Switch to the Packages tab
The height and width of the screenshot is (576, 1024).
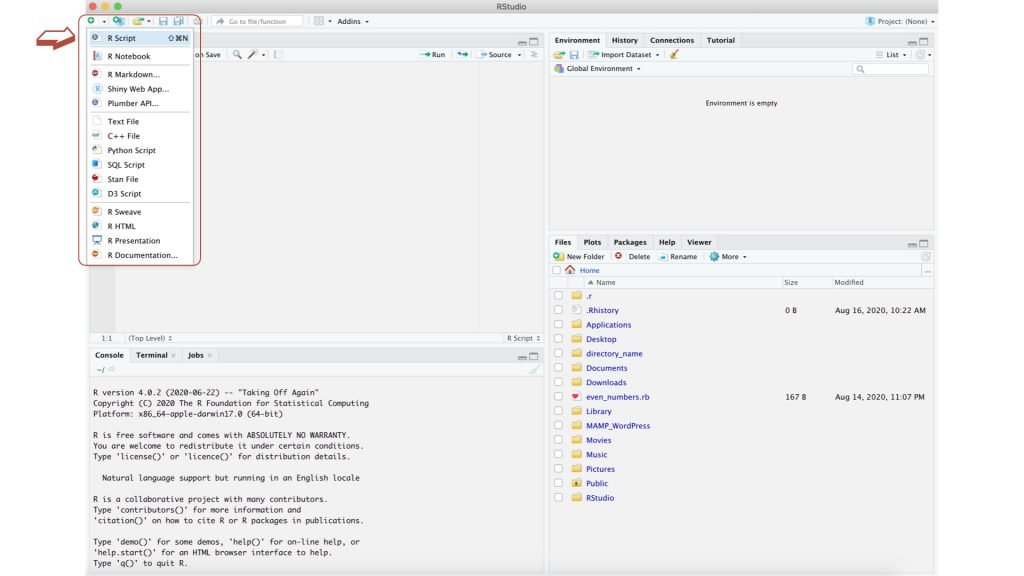click(629, 242)
